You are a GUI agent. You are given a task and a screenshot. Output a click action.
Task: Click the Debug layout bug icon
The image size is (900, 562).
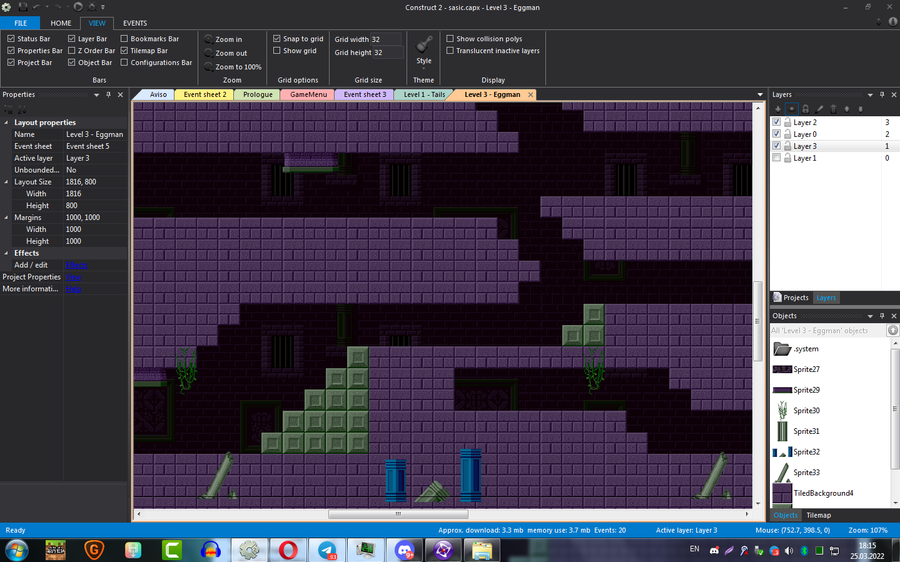point(92,7)
